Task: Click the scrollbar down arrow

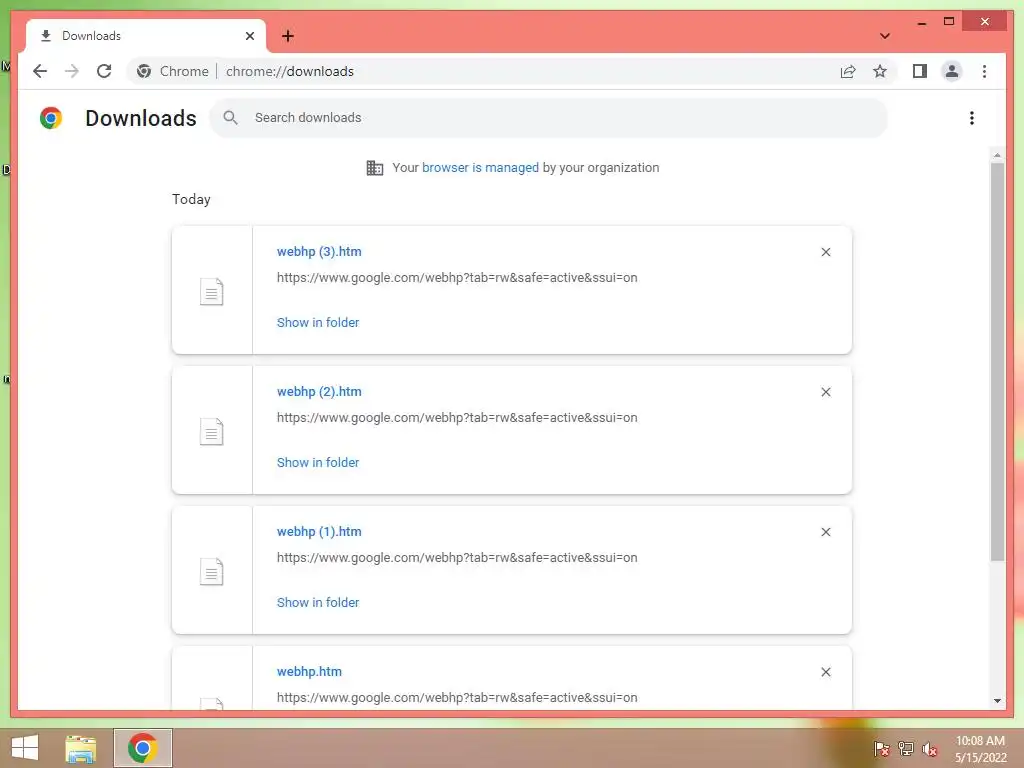Action: pos(997,701)
